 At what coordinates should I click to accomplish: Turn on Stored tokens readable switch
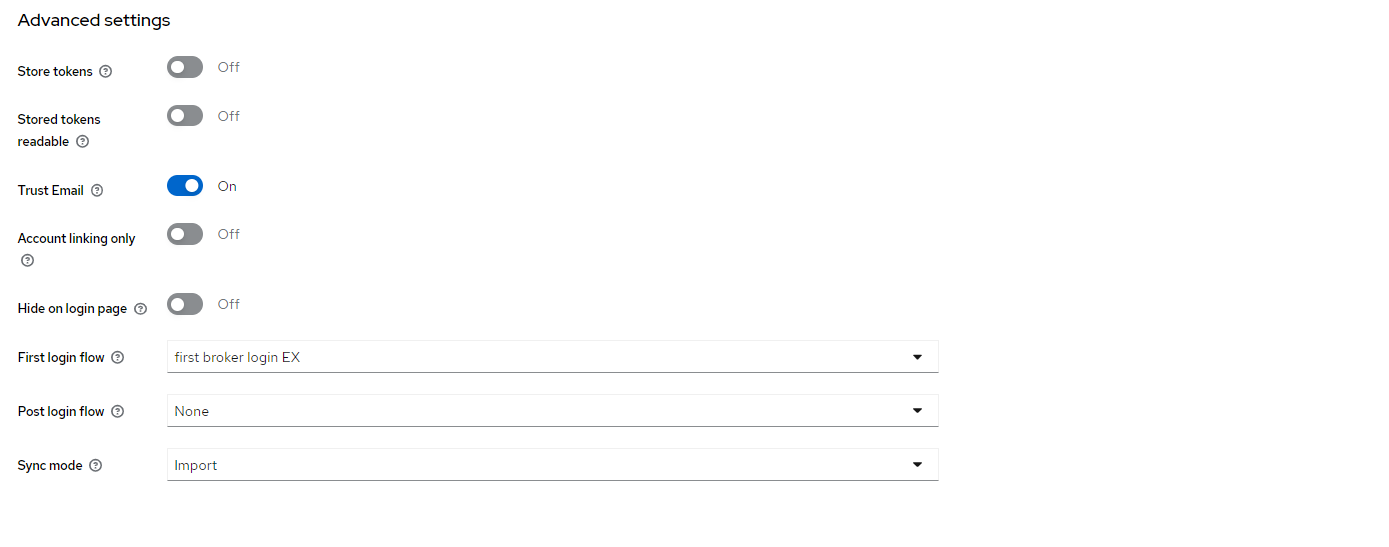point(185,116)
